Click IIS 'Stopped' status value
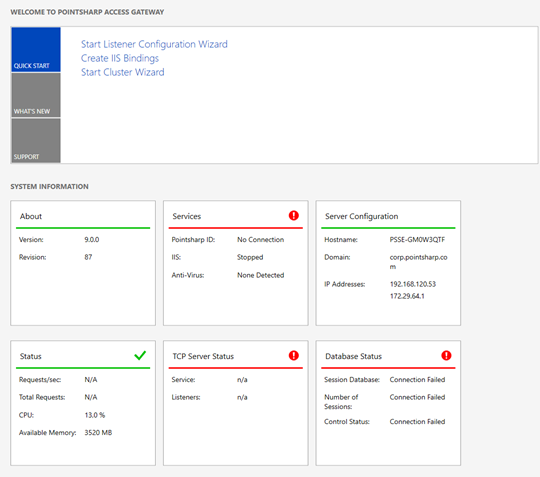Viewport: 540px width, 477px height. [250, 257]
